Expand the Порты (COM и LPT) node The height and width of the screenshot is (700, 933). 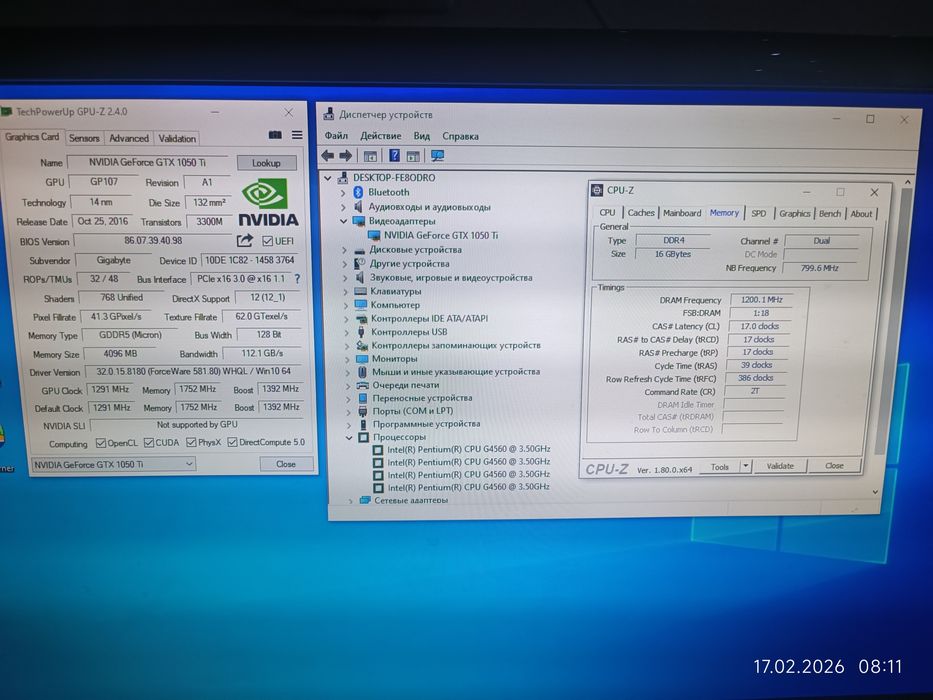click(x=349, y=411)
